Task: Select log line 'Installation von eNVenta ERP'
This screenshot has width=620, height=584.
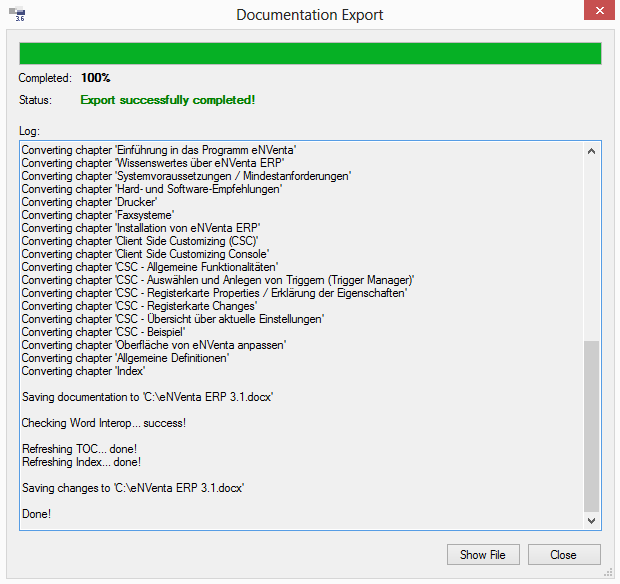Action: pos(141,229)
